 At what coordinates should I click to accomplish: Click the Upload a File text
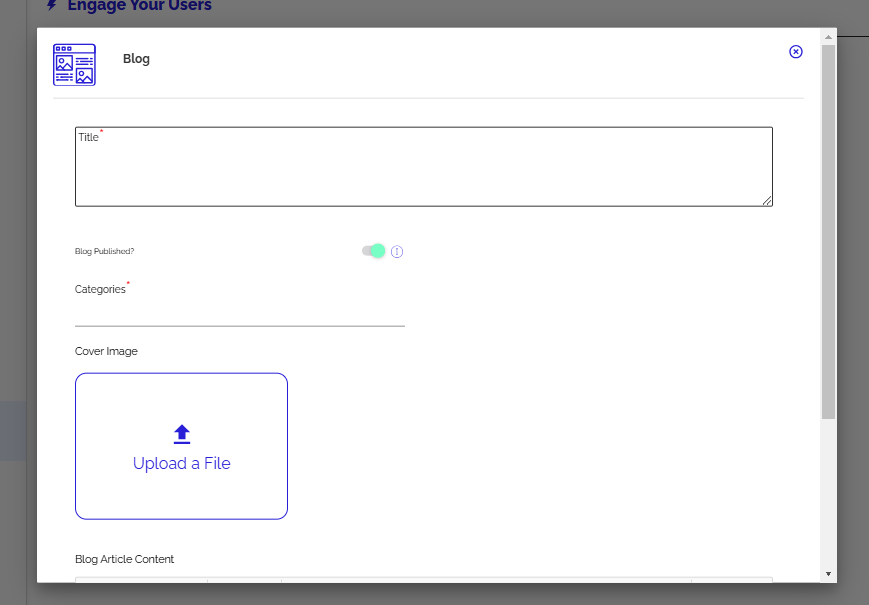(181, 463)
